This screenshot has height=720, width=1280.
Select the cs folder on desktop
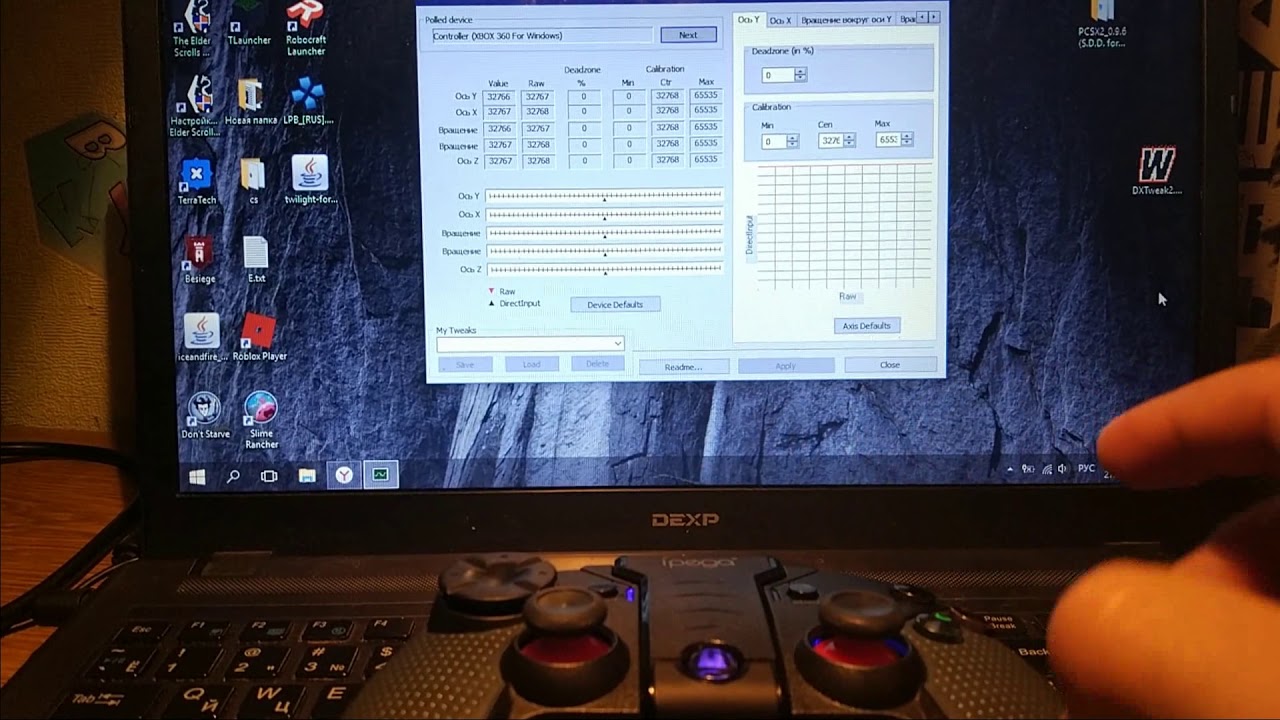coord(253,182)
